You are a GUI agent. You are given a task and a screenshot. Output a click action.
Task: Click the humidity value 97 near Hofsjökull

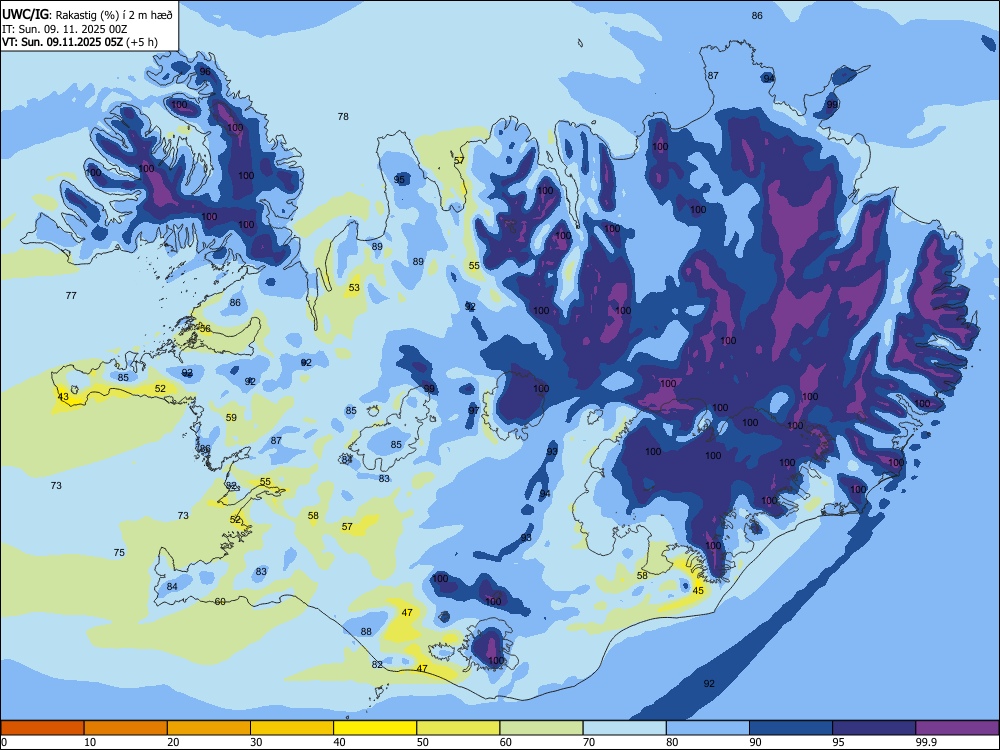coord(473,410)
